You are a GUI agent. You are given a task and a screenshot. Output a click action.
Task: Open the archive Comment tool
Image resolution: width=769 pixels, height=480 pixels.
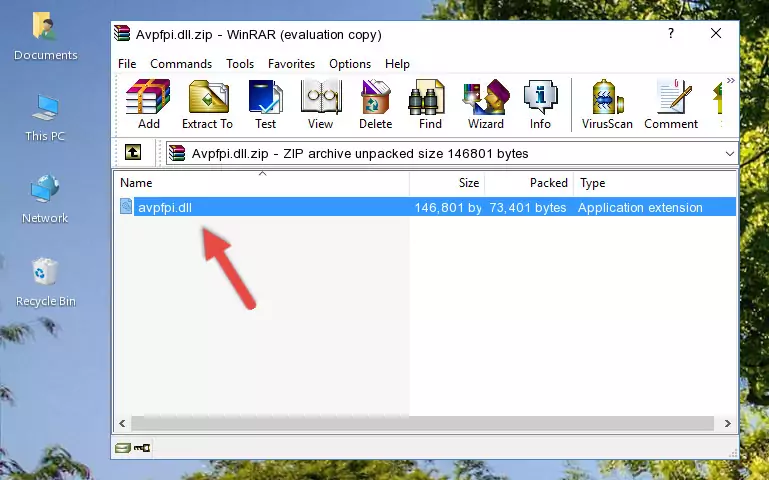pos(671,104)
